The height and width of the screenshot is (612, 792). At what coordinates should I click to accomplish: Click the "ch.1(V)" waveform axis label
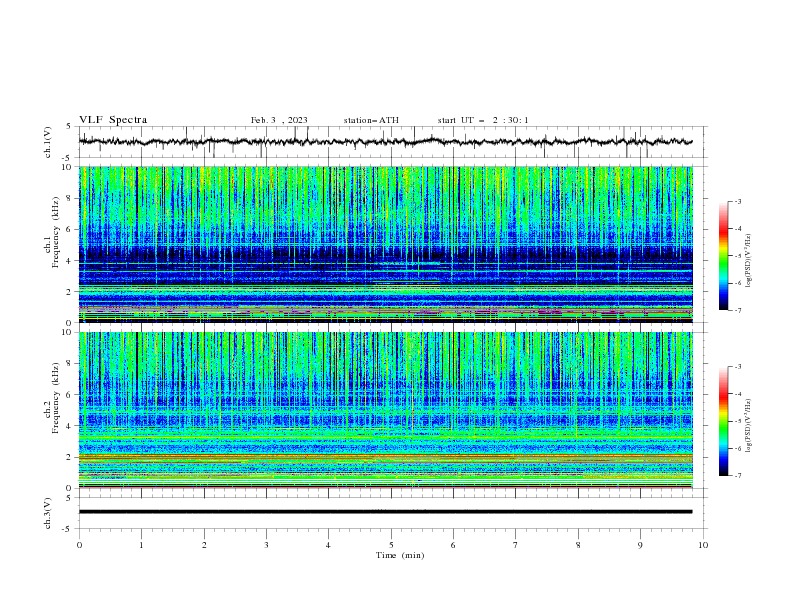pos(48,142)
